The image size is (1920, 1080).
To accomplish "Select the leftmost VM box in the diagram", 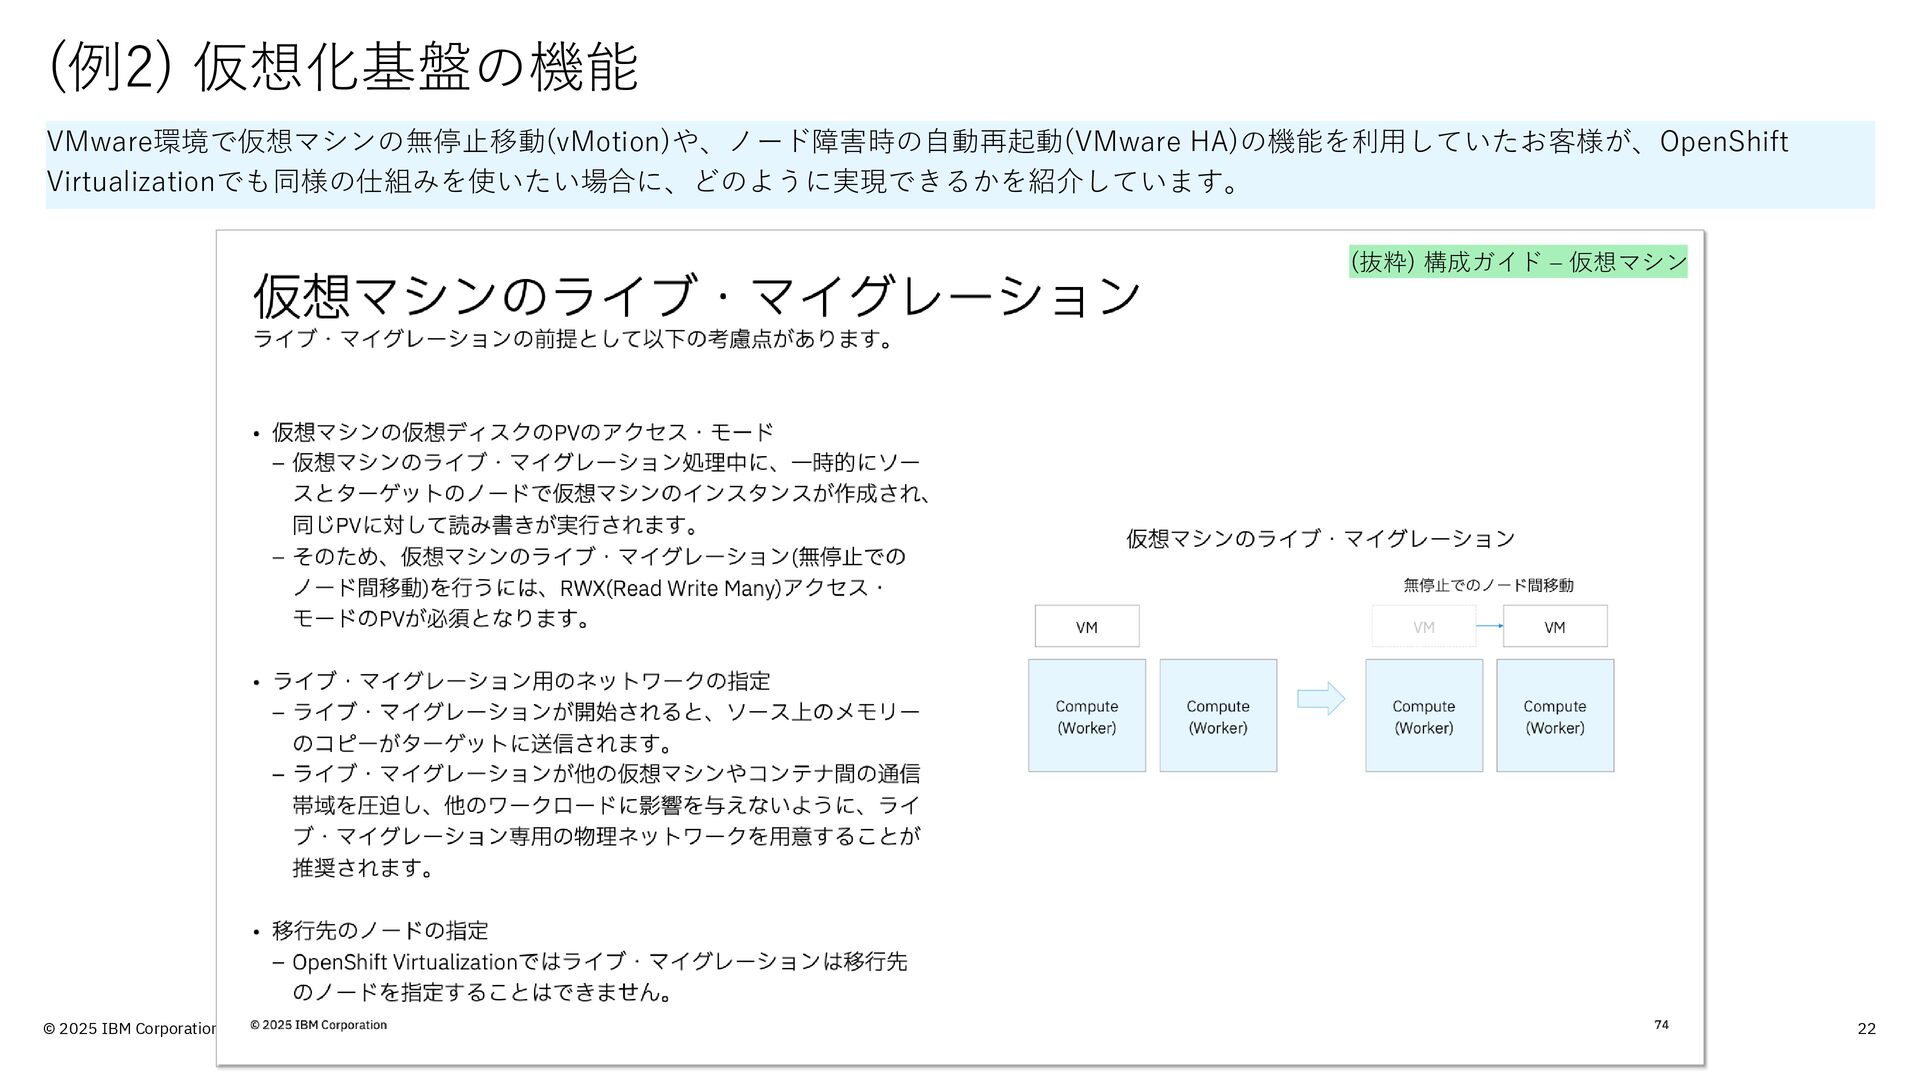I will [1086, 627].
